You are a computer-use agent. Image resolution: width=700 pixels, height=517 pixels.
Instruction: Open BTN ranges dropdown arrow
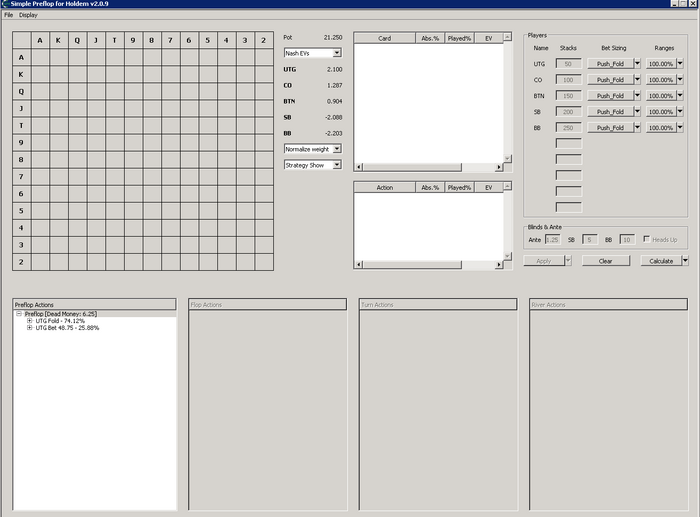(x=680, y=96)
